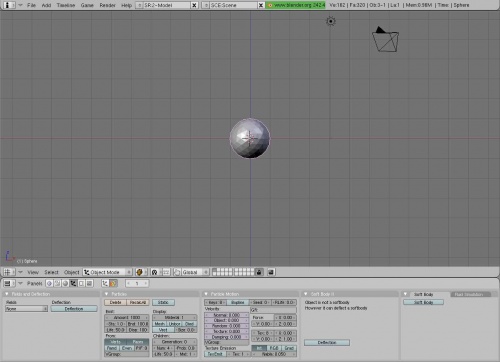This screenshot has width=500, height=362.
Task: Toggle the Even distribution button
Action: point(127,348)
